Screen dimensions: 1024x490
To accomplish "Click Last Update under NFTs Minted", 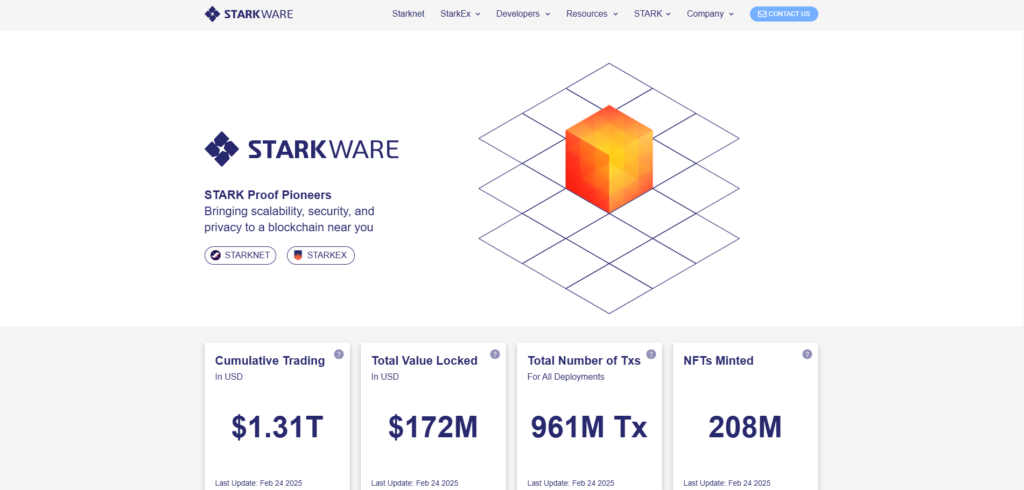I will tap(728, 483).
